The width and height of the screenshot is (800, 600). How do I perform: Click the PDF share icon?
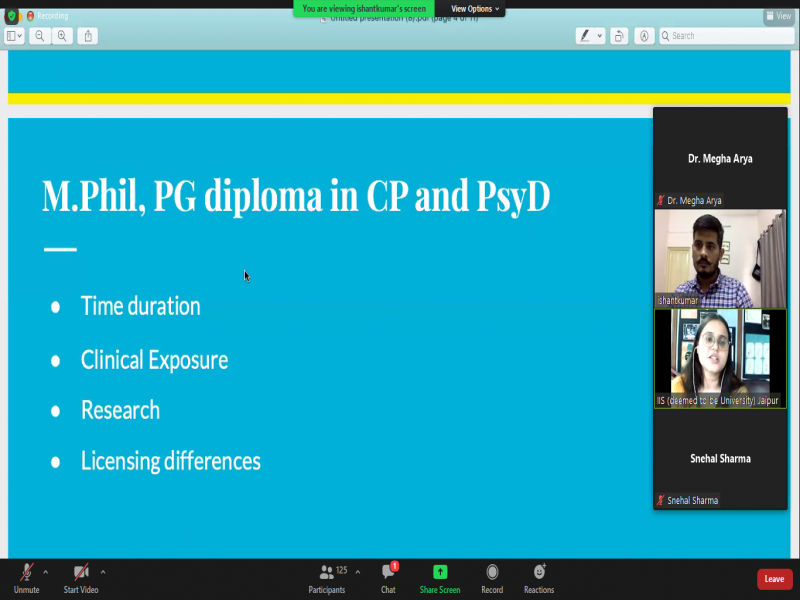tap(89, 36)
